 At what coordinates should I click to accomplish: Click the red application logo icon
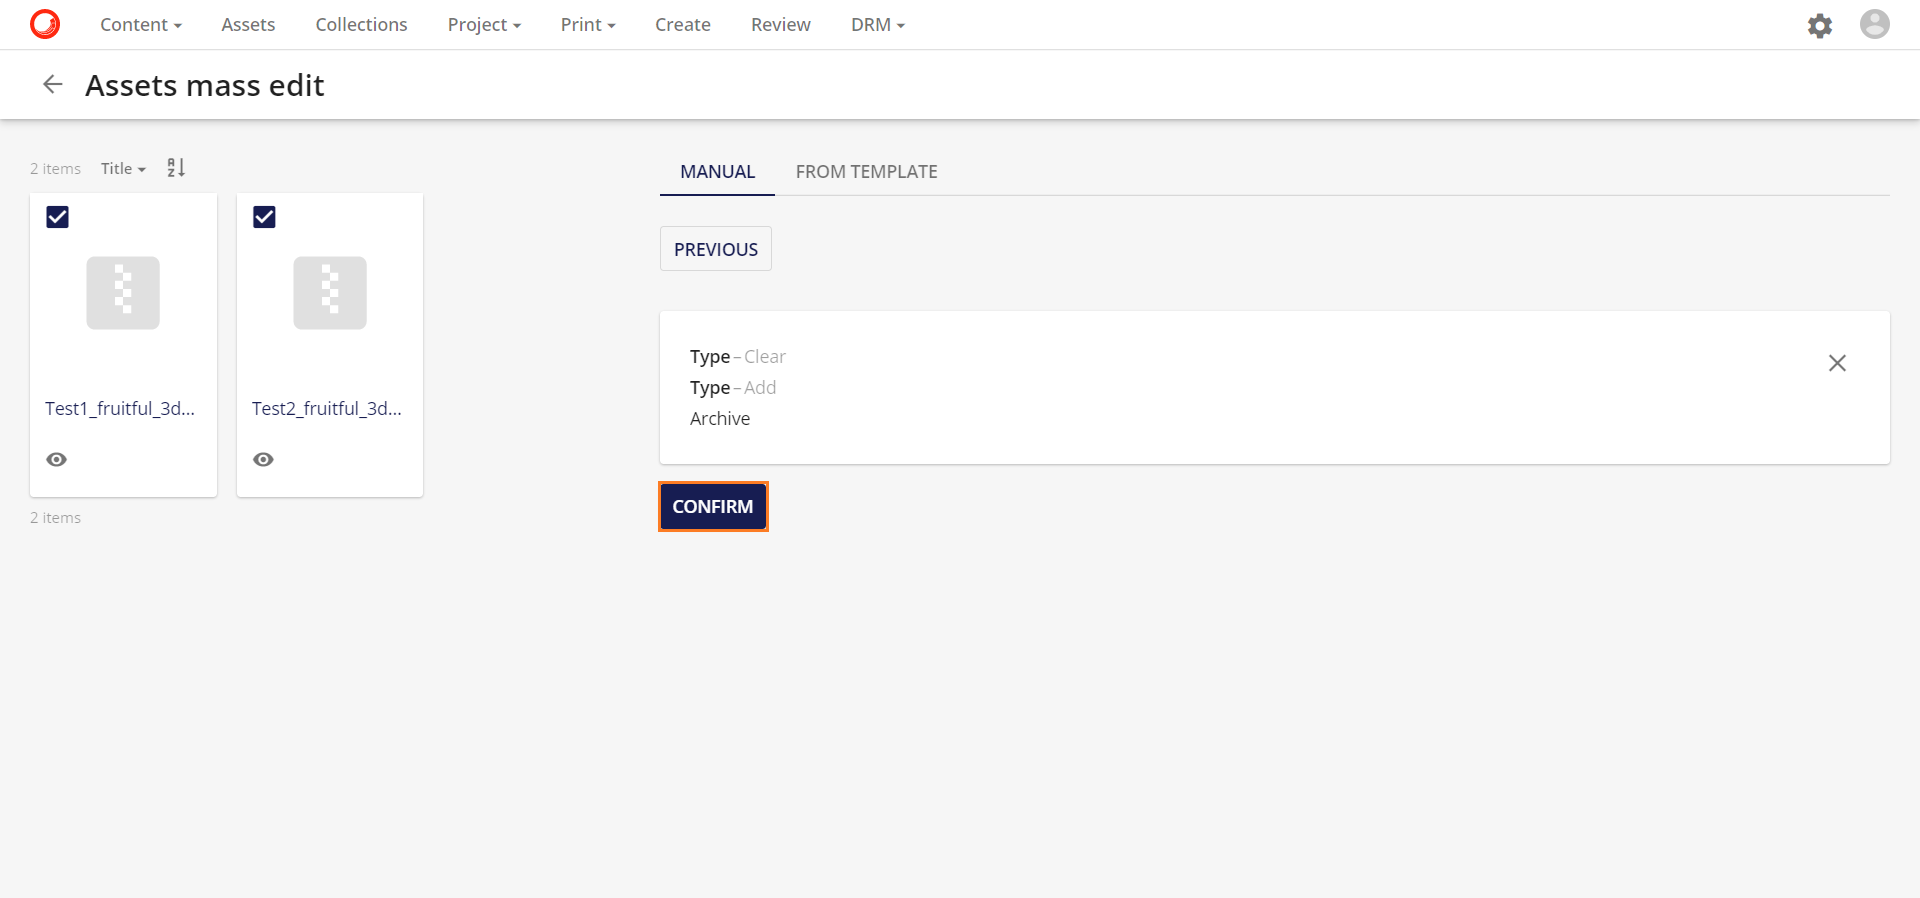pos(45,24)
